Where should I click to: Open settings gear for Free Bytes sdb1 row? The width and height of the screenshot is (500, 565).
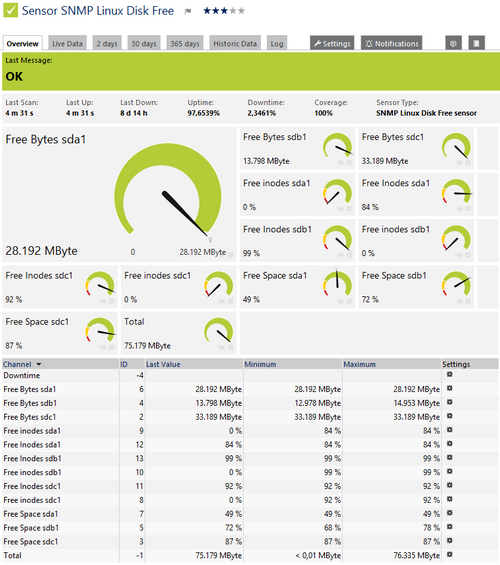pos(450,402)
